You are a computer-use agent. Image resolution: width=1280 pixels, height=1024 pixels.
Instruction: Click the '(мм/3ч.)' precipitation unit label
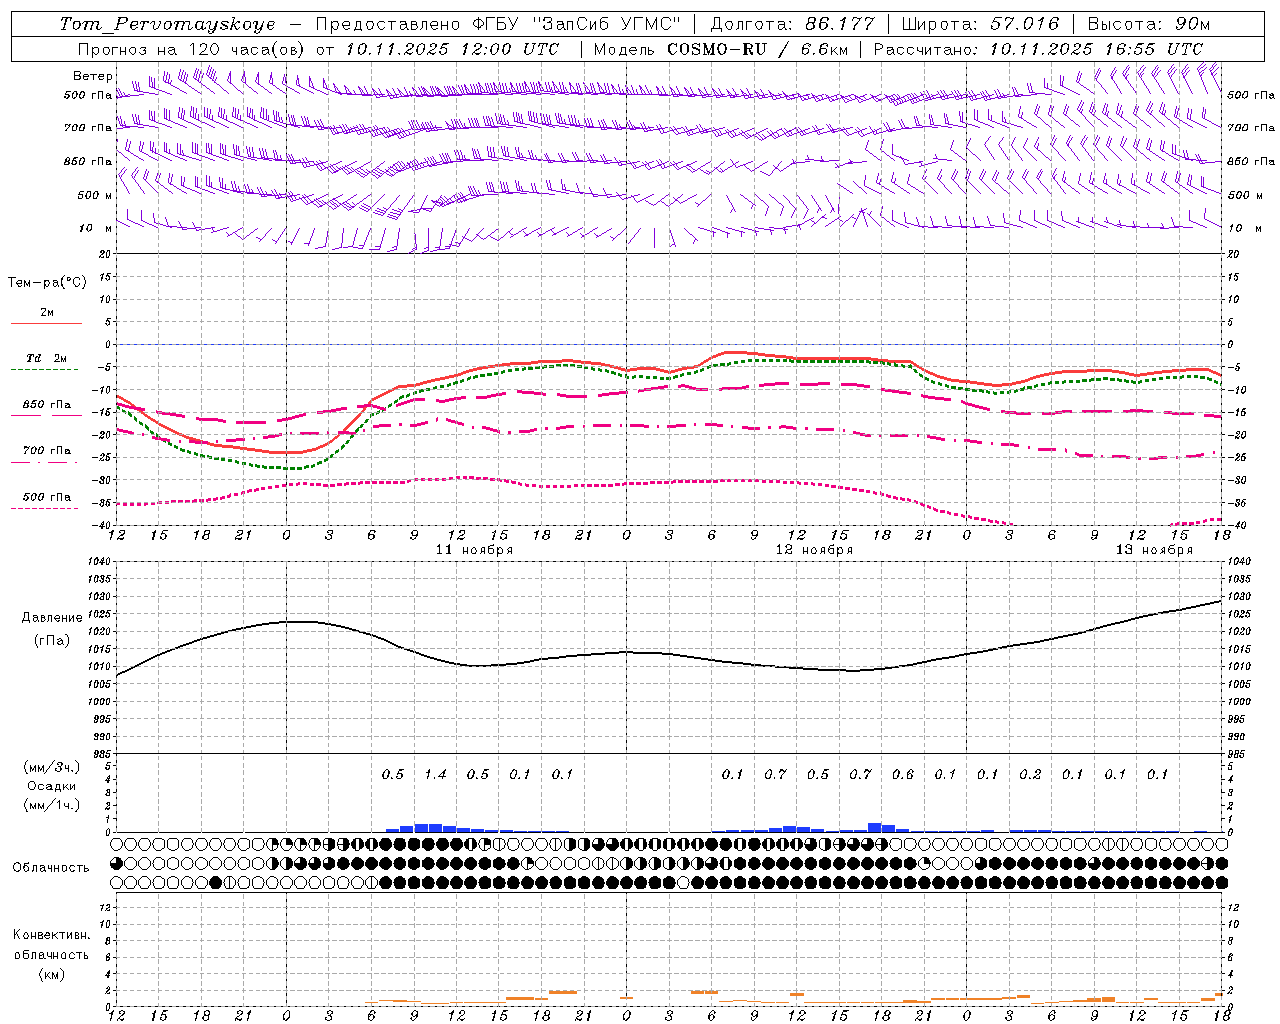pos(52,767)
